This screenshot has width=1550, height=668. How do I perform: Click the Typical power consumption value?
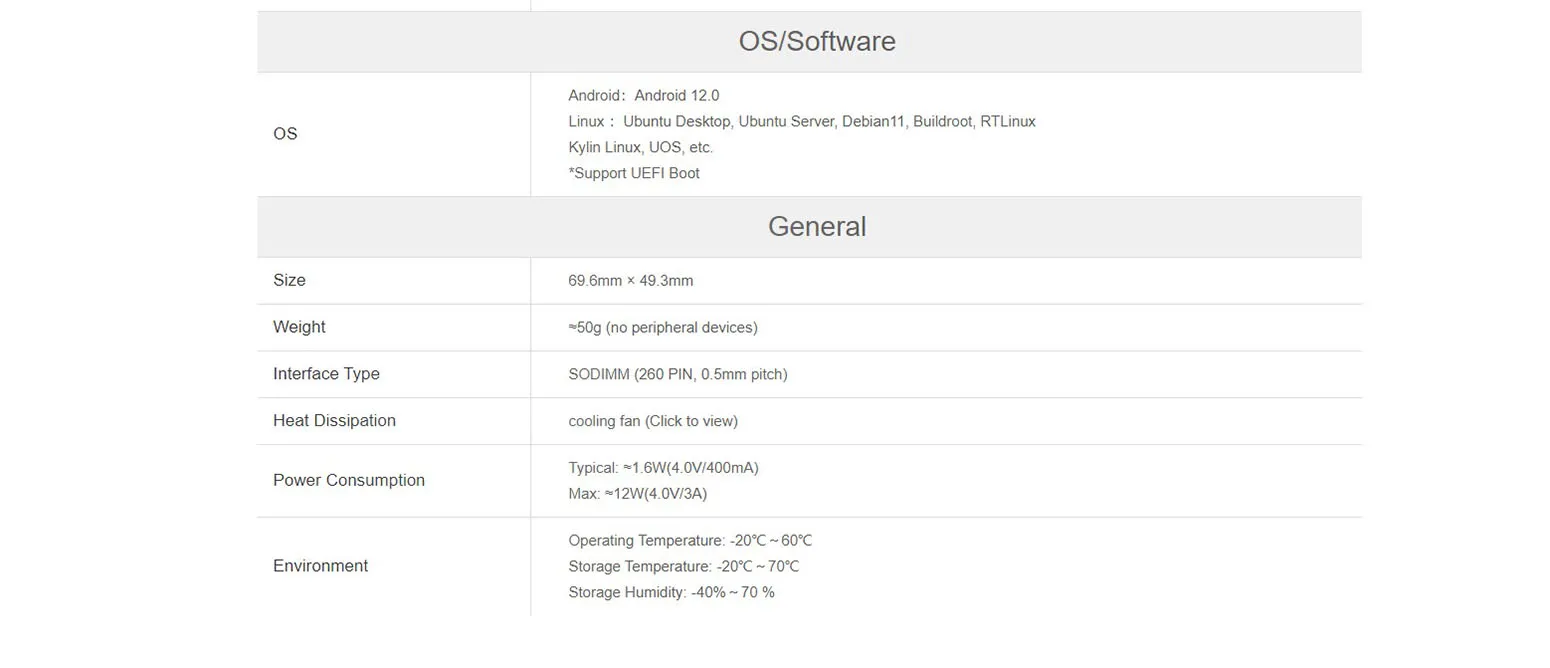pyautogui.click(x=663, y=468)
